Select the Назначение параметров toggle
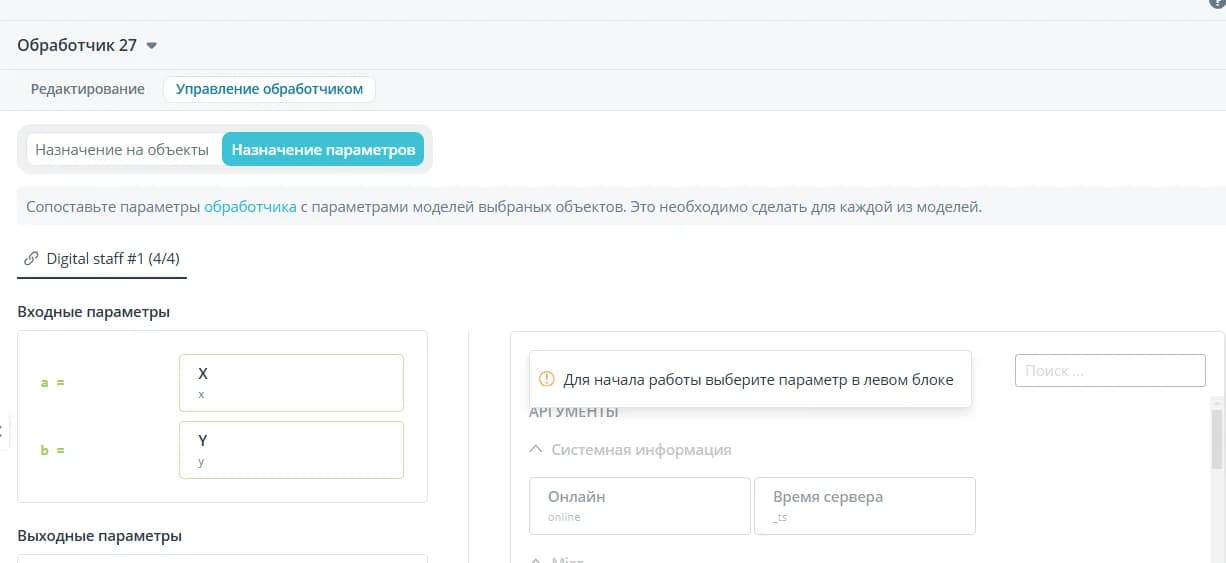This screenshot has height=563, width=1226. 323,150
